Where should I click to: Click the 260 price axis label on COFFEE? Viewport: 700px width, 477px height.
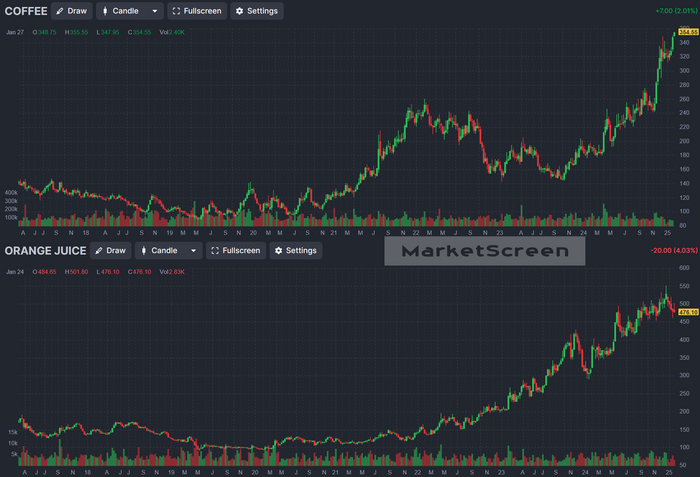tap(684, 99)
